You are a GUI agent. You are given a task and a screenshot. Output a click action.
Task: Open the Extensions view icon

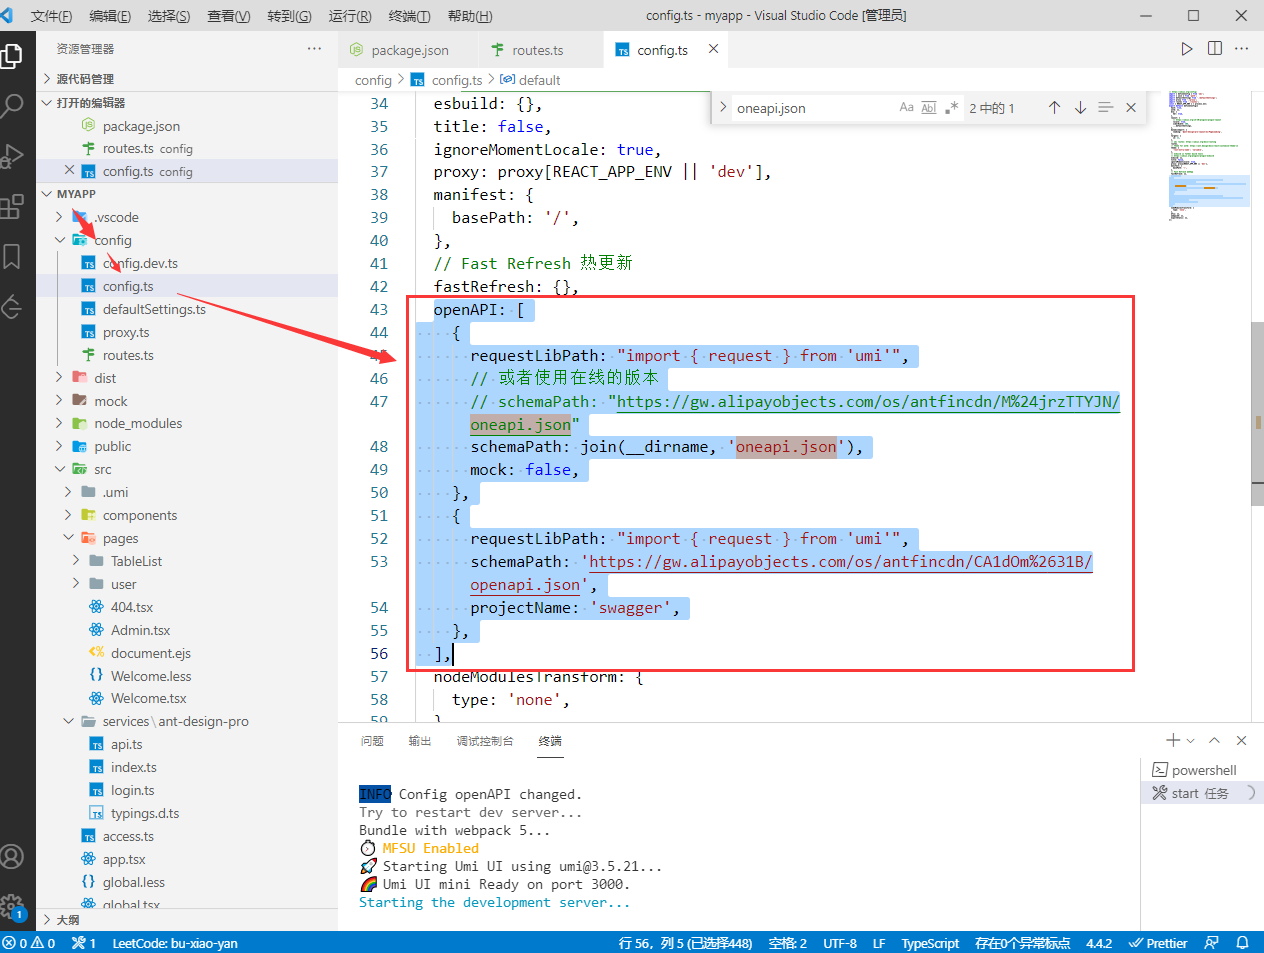[x=13, y=207]
